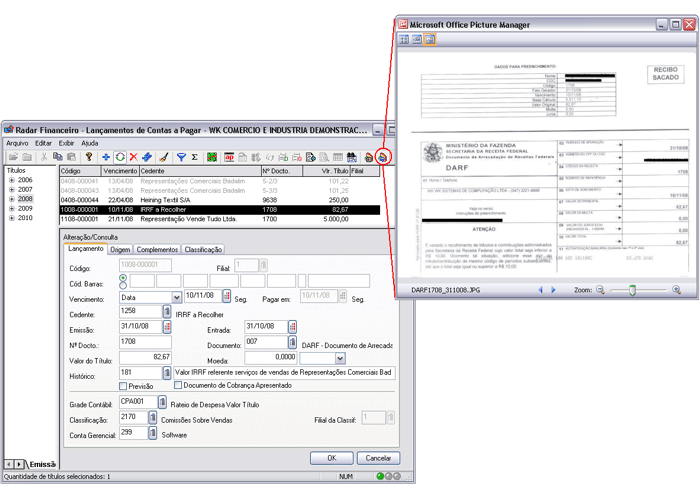Tick Documento de Cobrança Apresentado checkbox
700x485 pixels.
tap(177, 385)
